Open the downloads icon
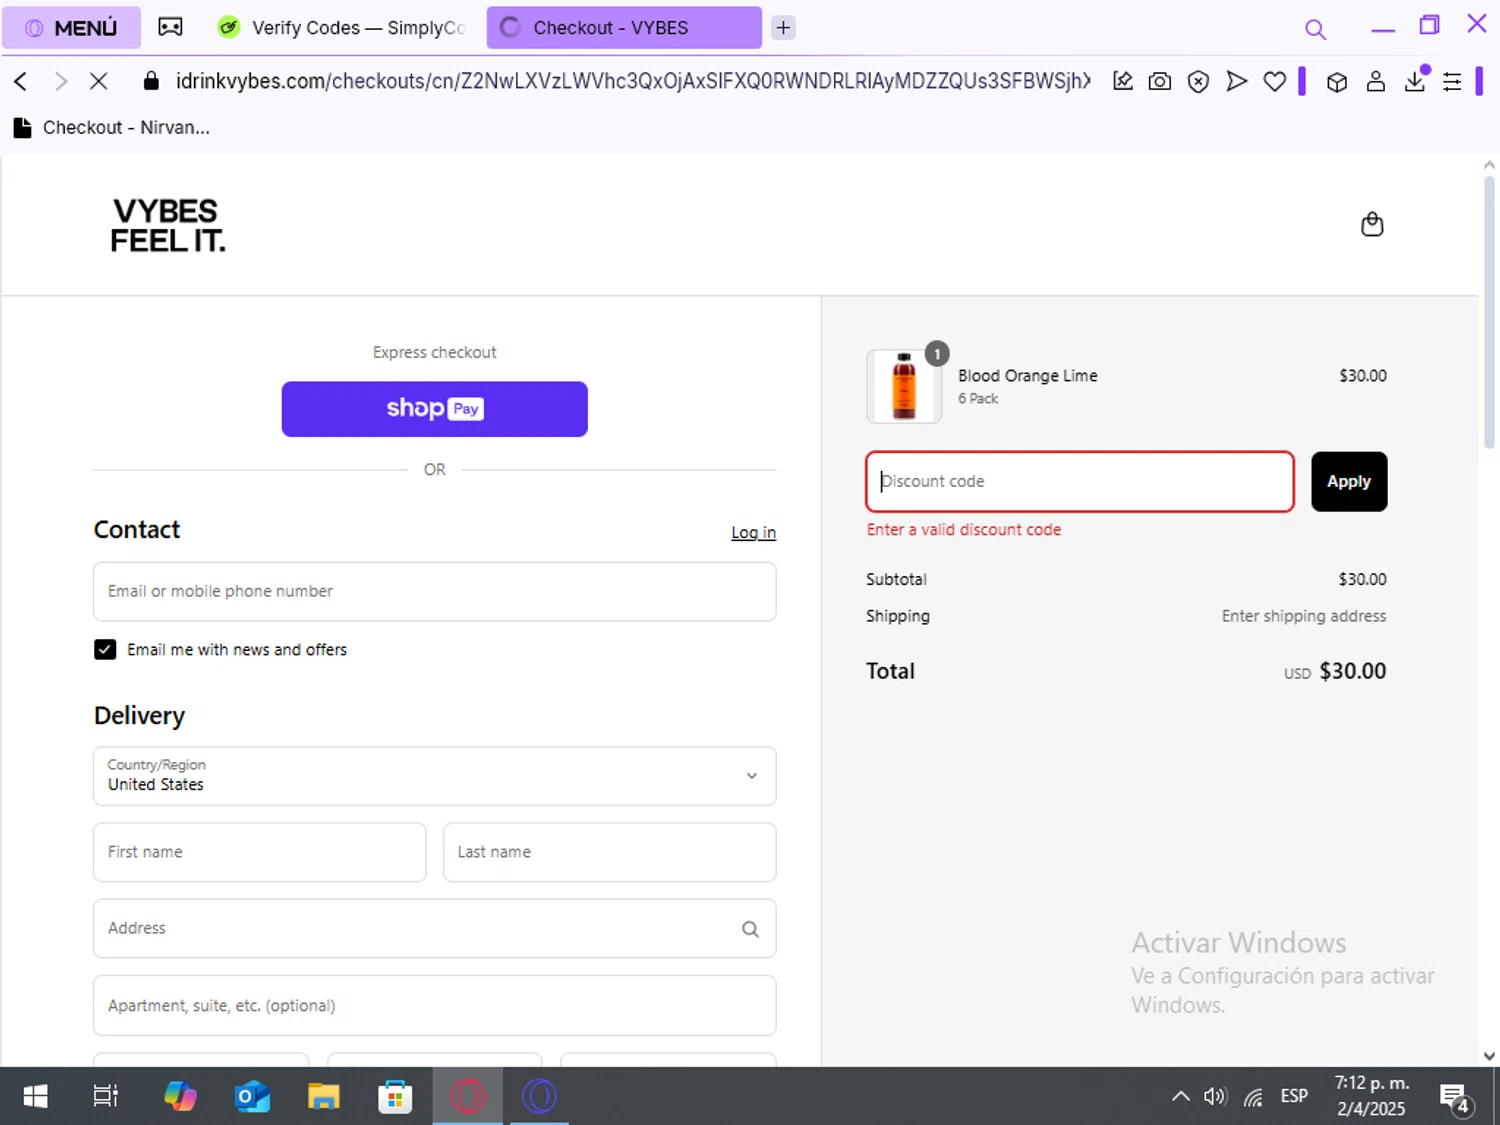This screenshot has height=1125, width=1500. tap(1415, 81)
